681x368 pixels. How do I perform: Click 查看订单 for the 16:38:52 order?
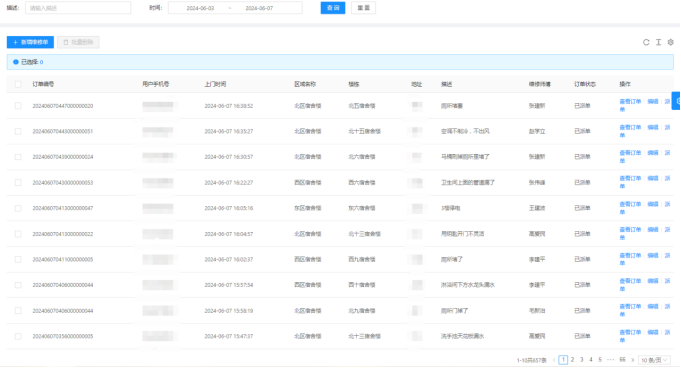point(630,102)
